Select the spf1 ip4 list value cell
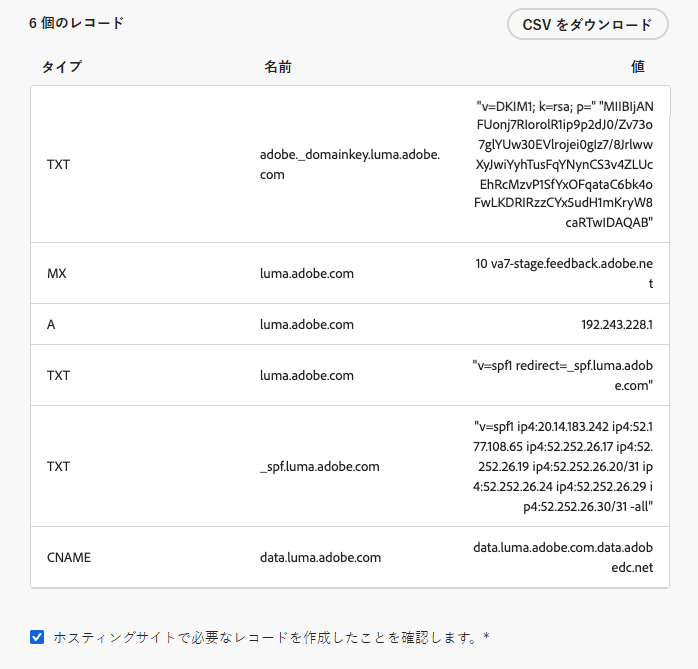The image size is (698, 669). (x=563, y=466)
